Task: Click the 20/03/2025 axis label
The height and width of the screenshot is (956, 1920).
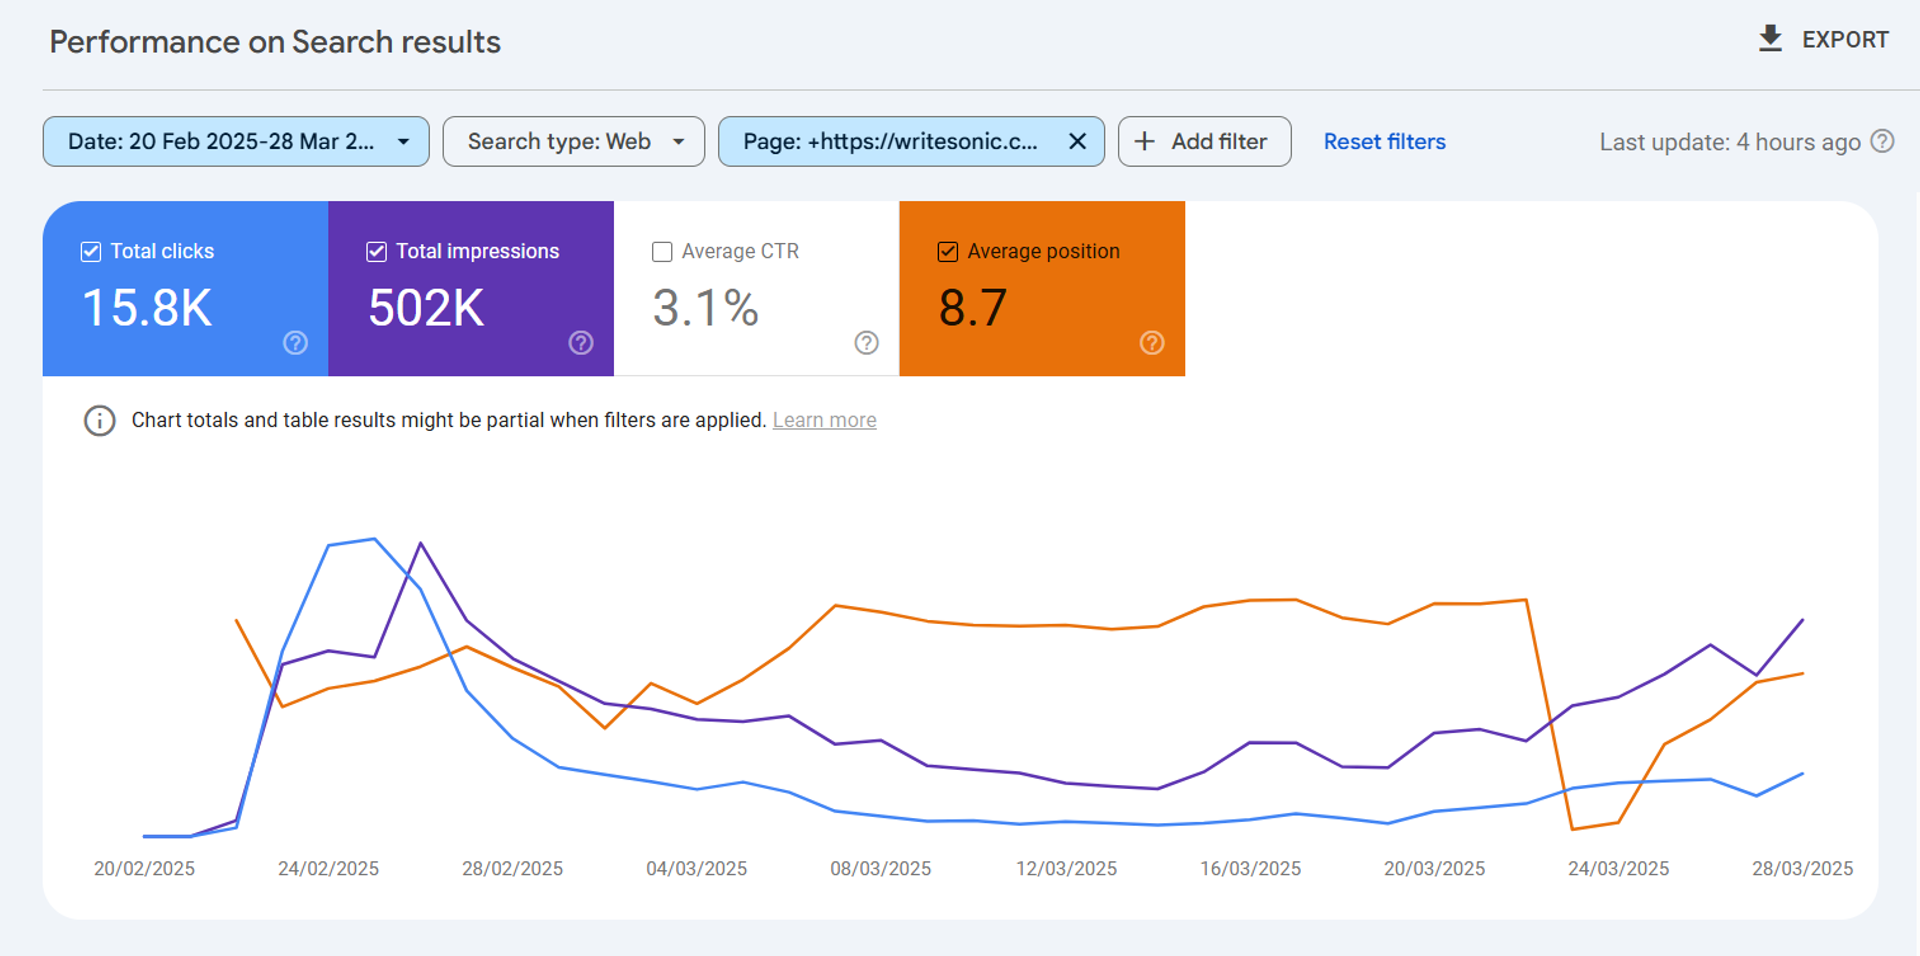Action: point(1434,868)
